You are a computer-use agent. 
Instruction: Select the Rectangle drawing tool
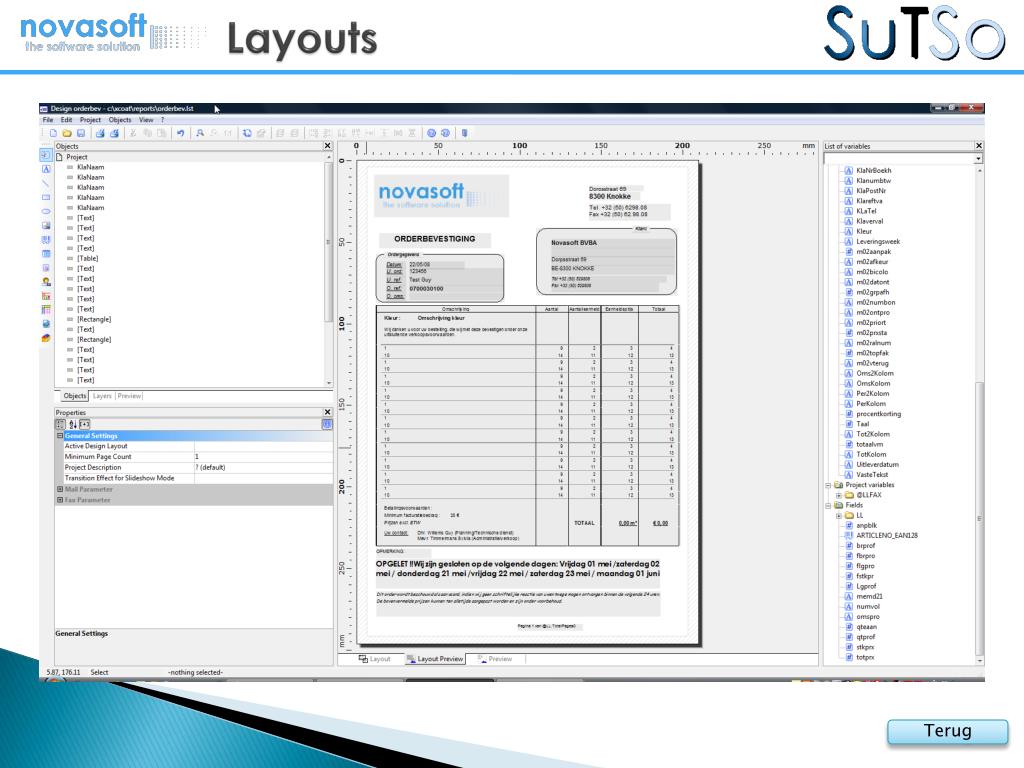[x=46, y=197]
